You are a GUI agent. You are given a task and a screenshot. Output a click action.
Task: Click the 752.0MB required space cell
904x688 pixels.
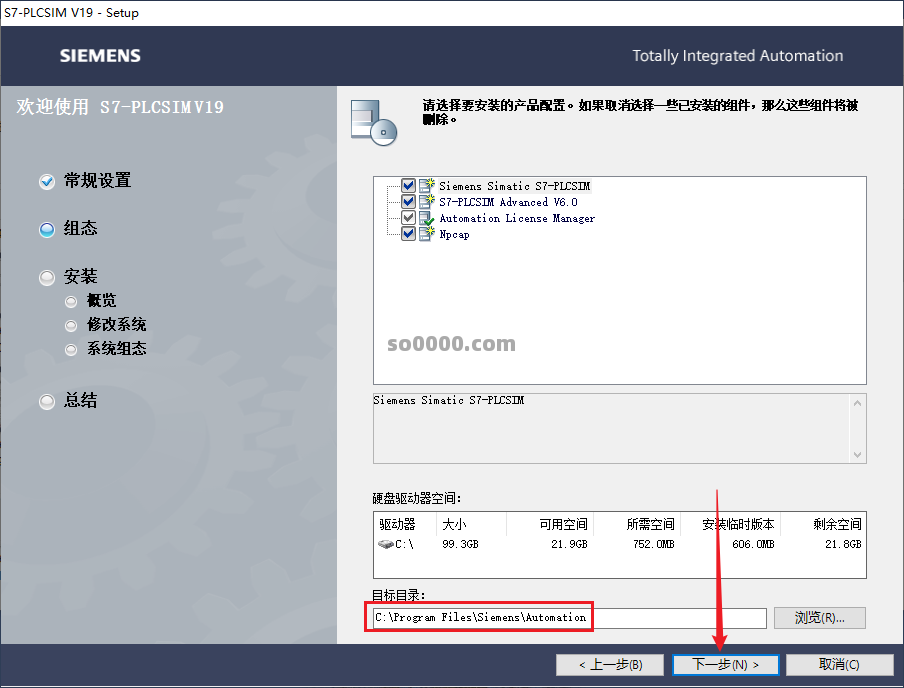point(654,544)
